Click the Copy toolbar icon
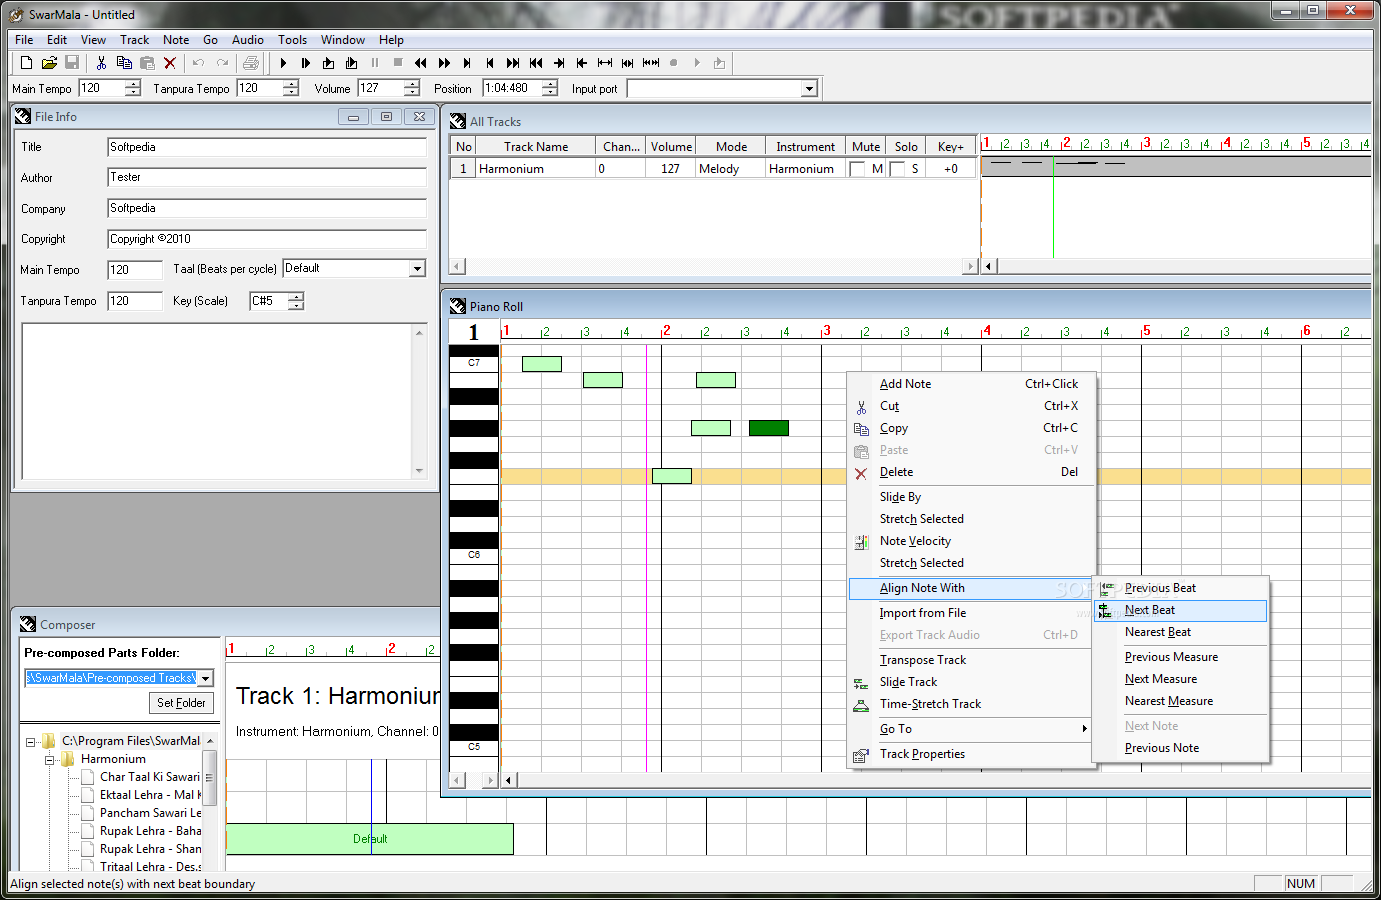This screenshot has height=900, width=1381. 124,63
